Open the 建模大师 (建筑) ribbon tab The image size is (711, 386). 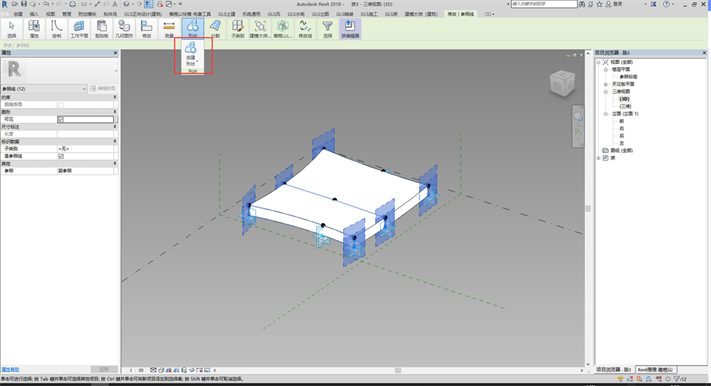[x=421, y=14]
